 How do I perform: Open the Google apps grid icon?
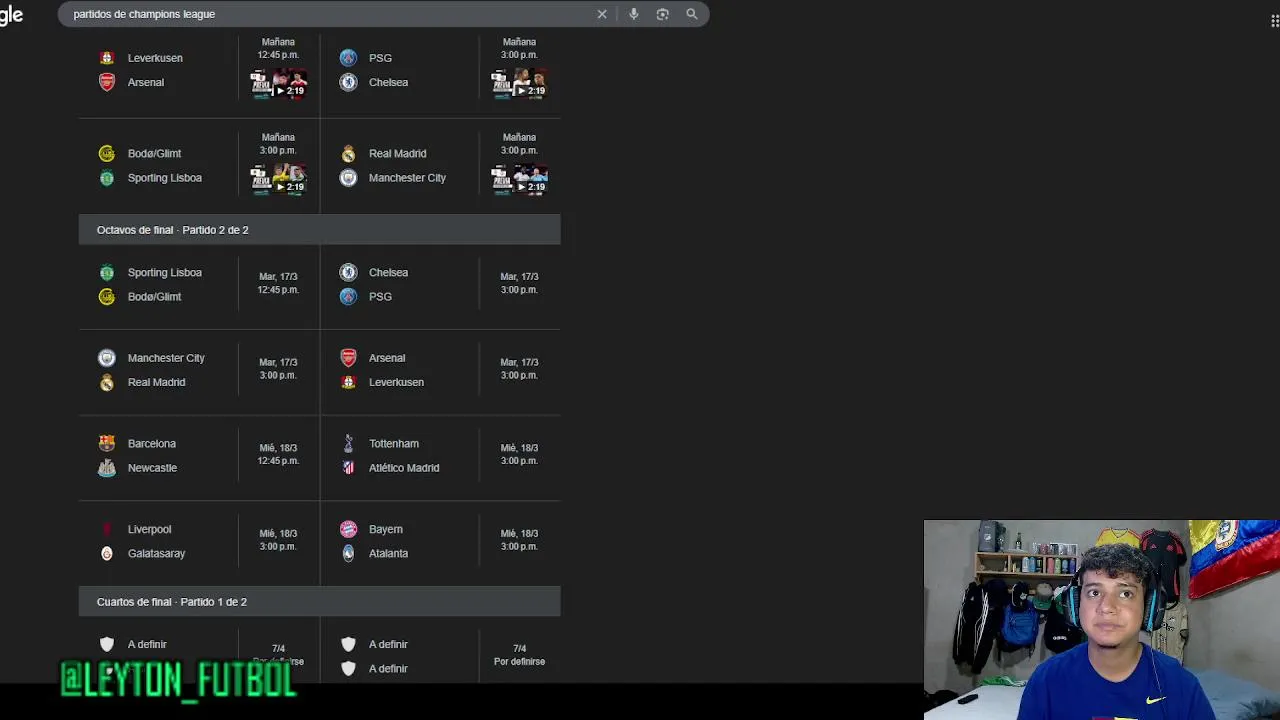[1275, 20]
